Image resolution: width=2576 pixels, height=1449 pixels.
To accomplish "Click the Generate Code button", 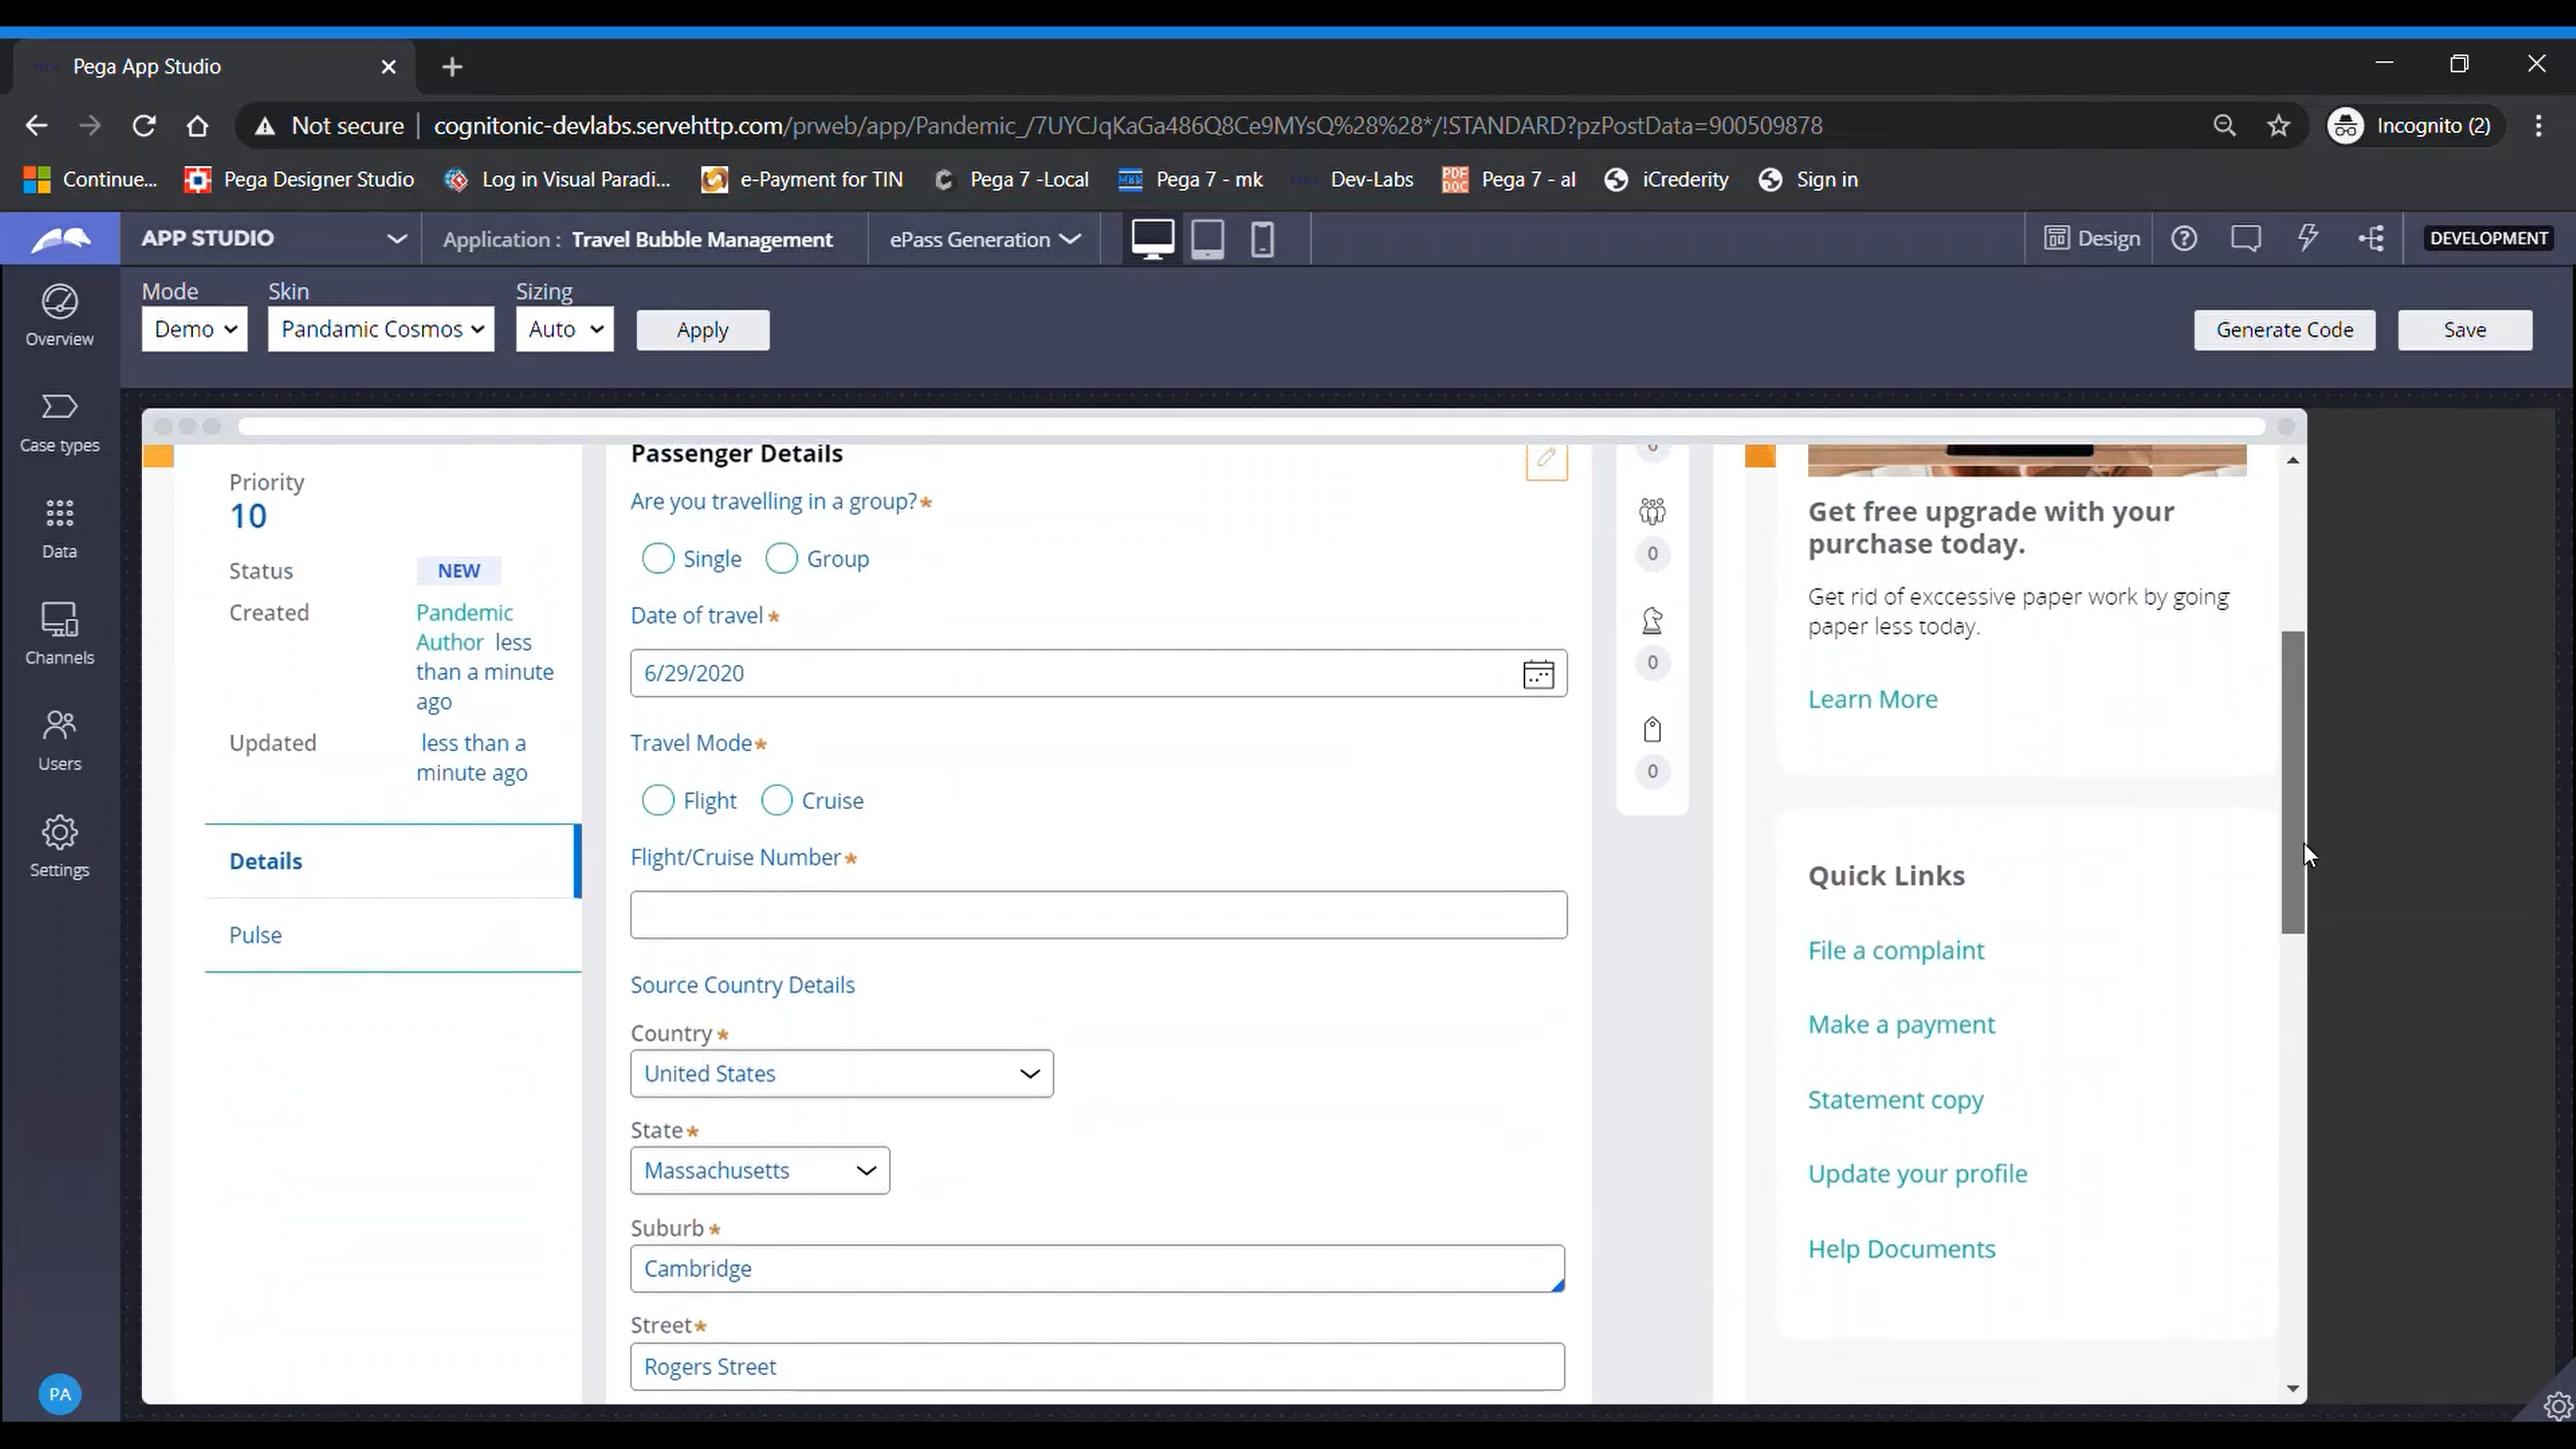I will coord(2284,329).
